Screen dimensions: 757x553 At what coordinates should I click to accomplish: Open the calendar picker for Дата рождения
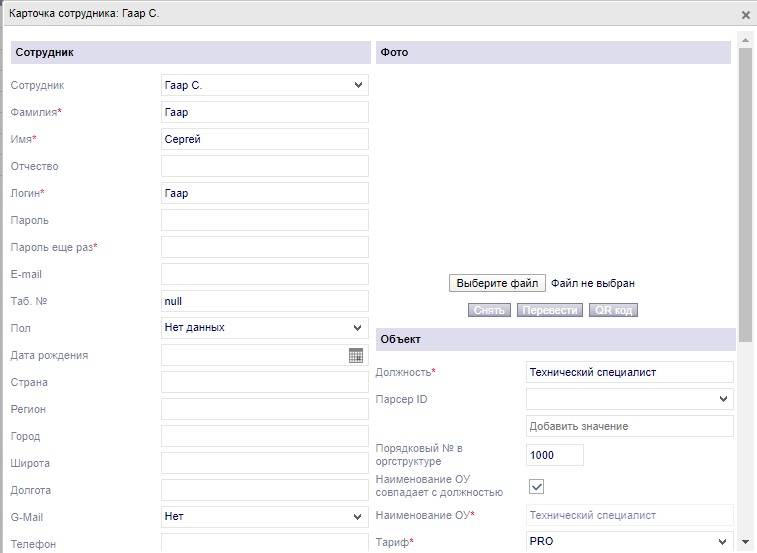pyautogui.click(x=356, y=355)
